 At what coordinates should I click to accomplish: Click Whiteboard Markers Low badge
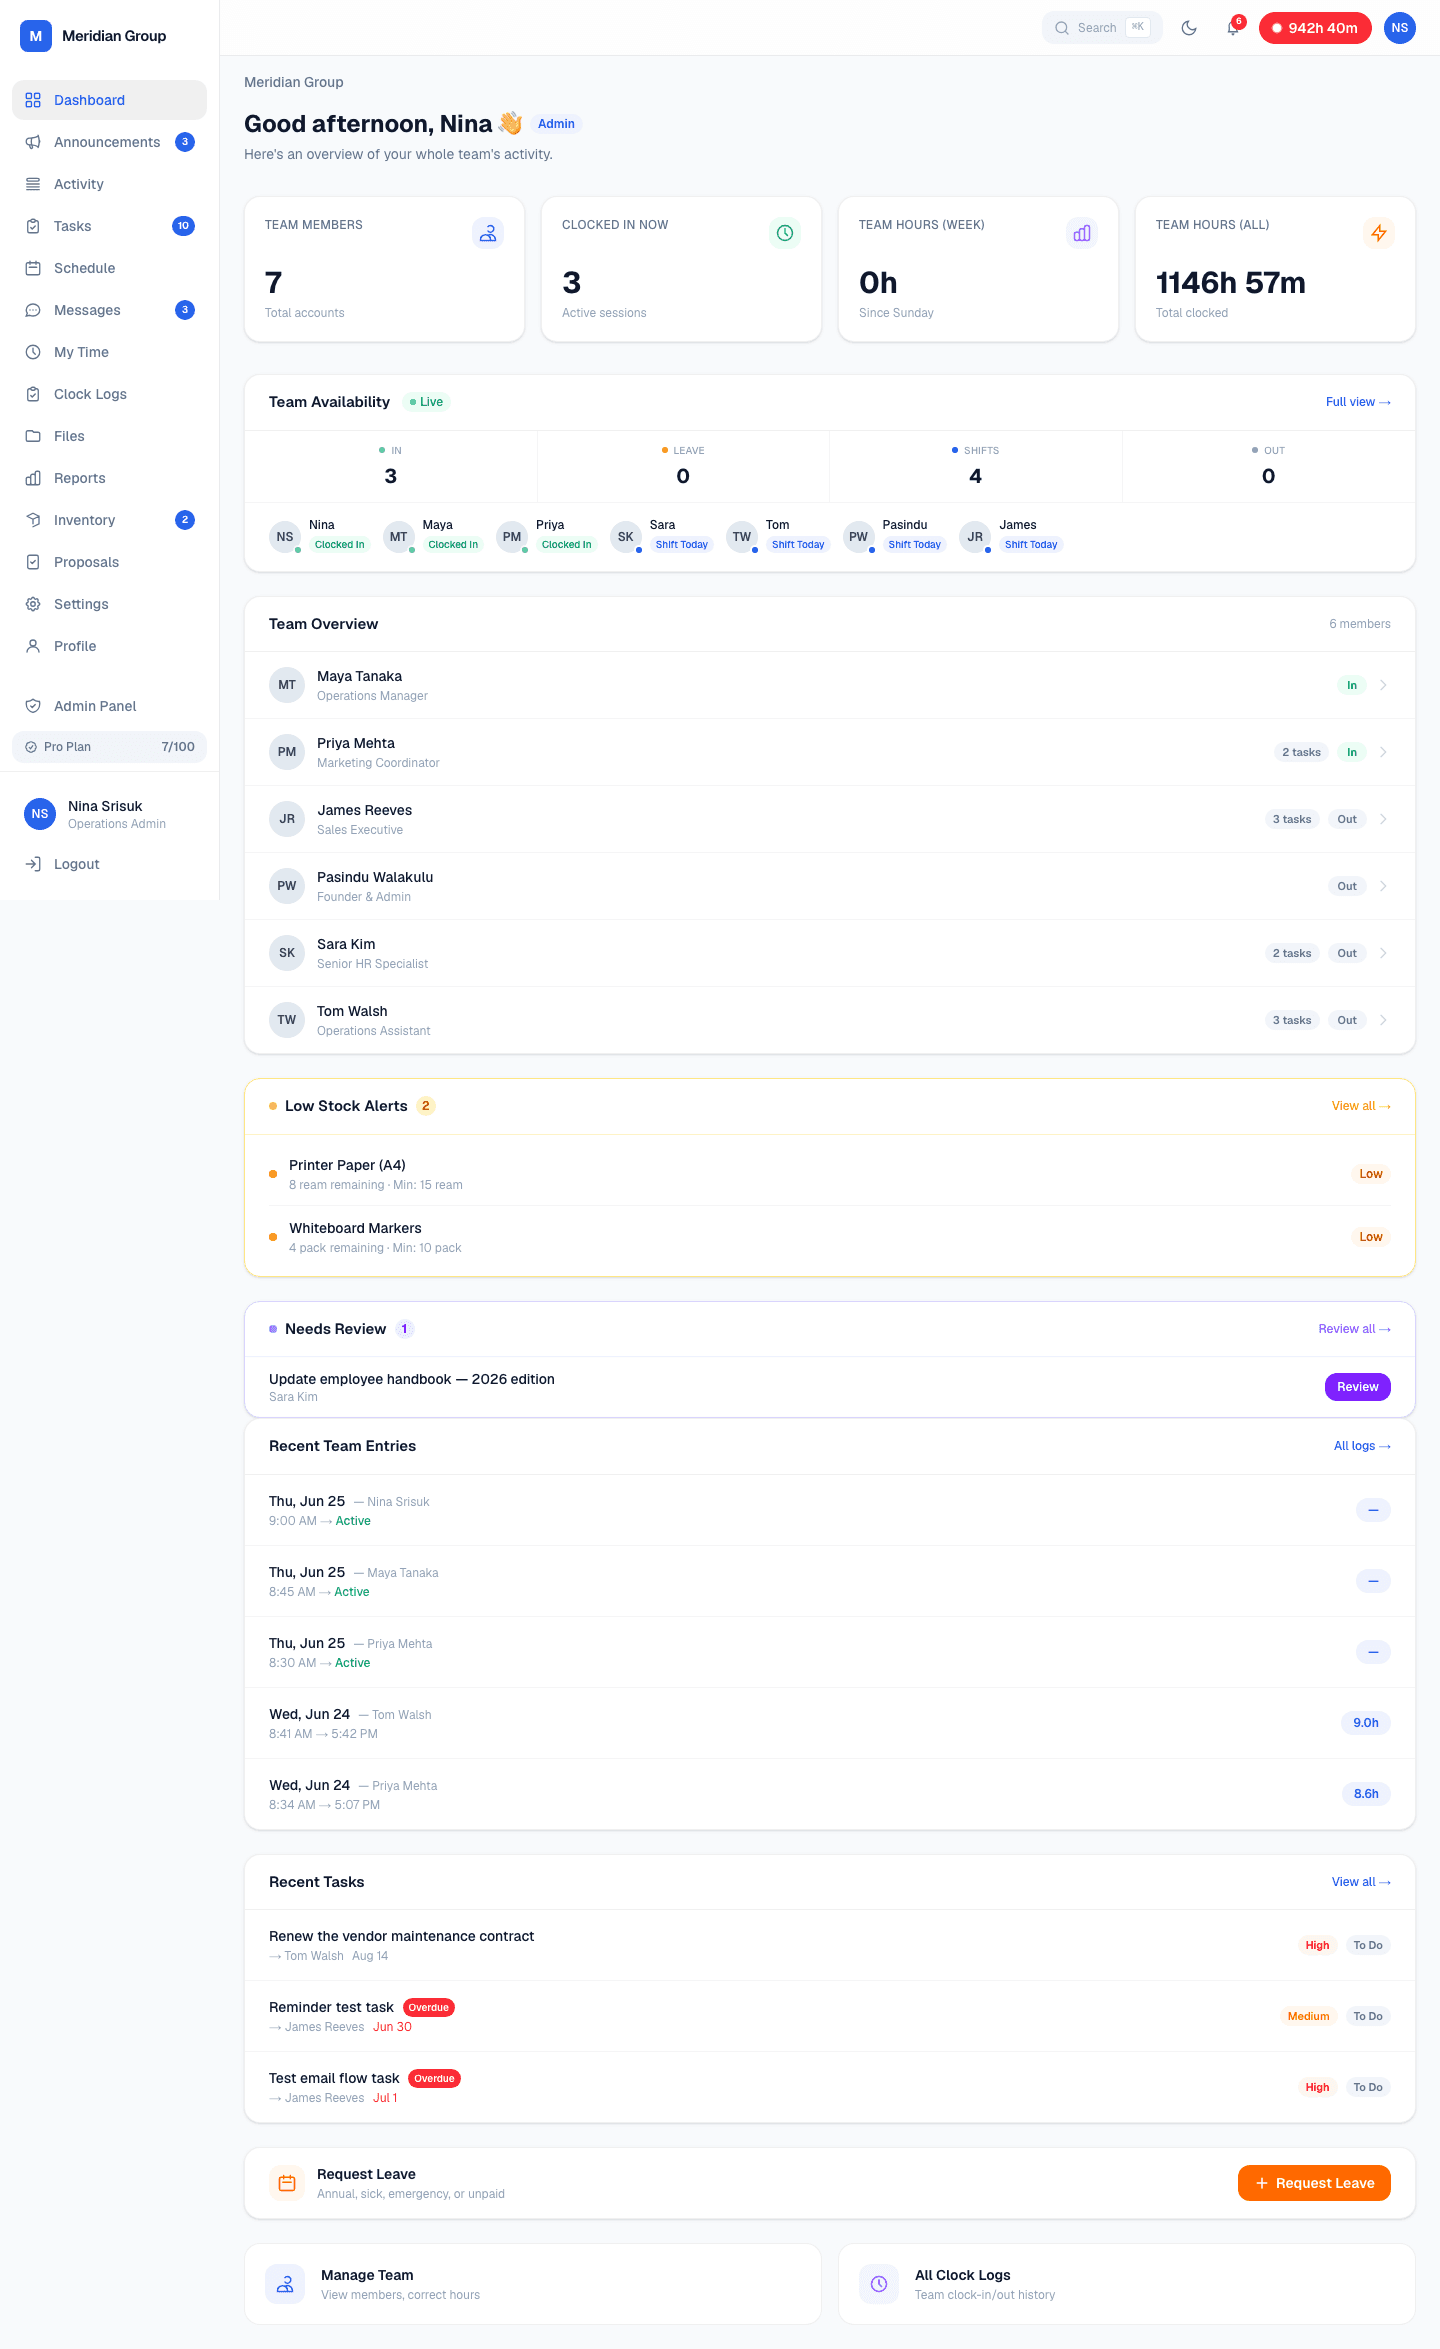coord(1371,1237)
